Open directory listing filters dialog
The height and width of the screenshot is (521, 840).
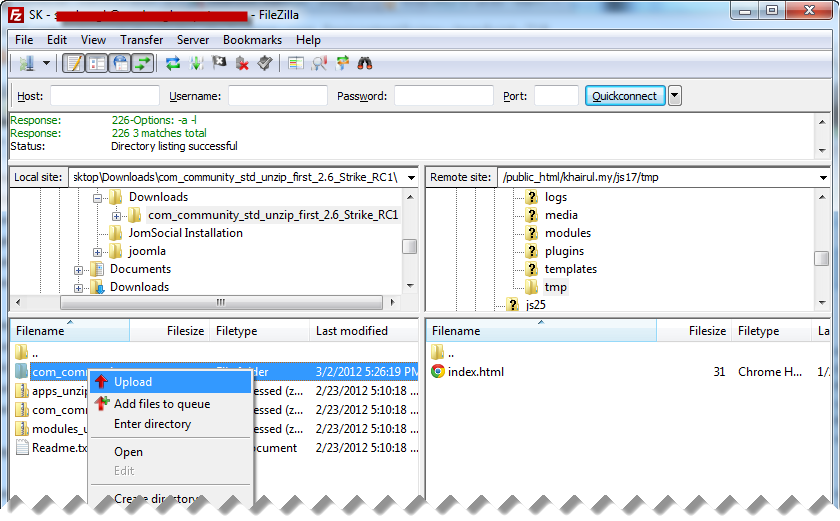click(x=296, y=63)
